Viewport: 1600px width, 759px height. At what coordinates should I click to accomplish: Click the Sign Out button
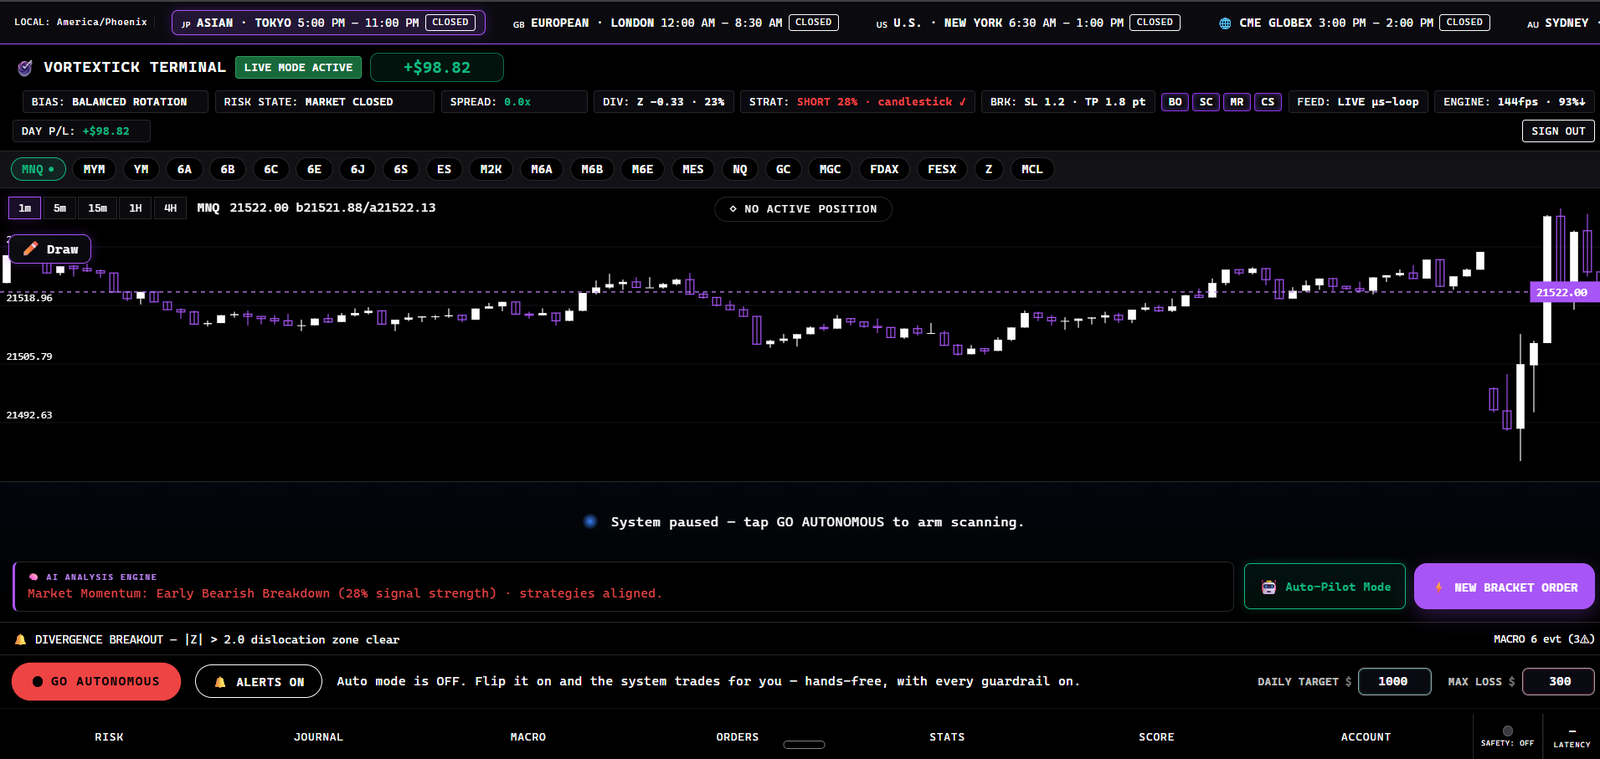tap(1558, 131)
